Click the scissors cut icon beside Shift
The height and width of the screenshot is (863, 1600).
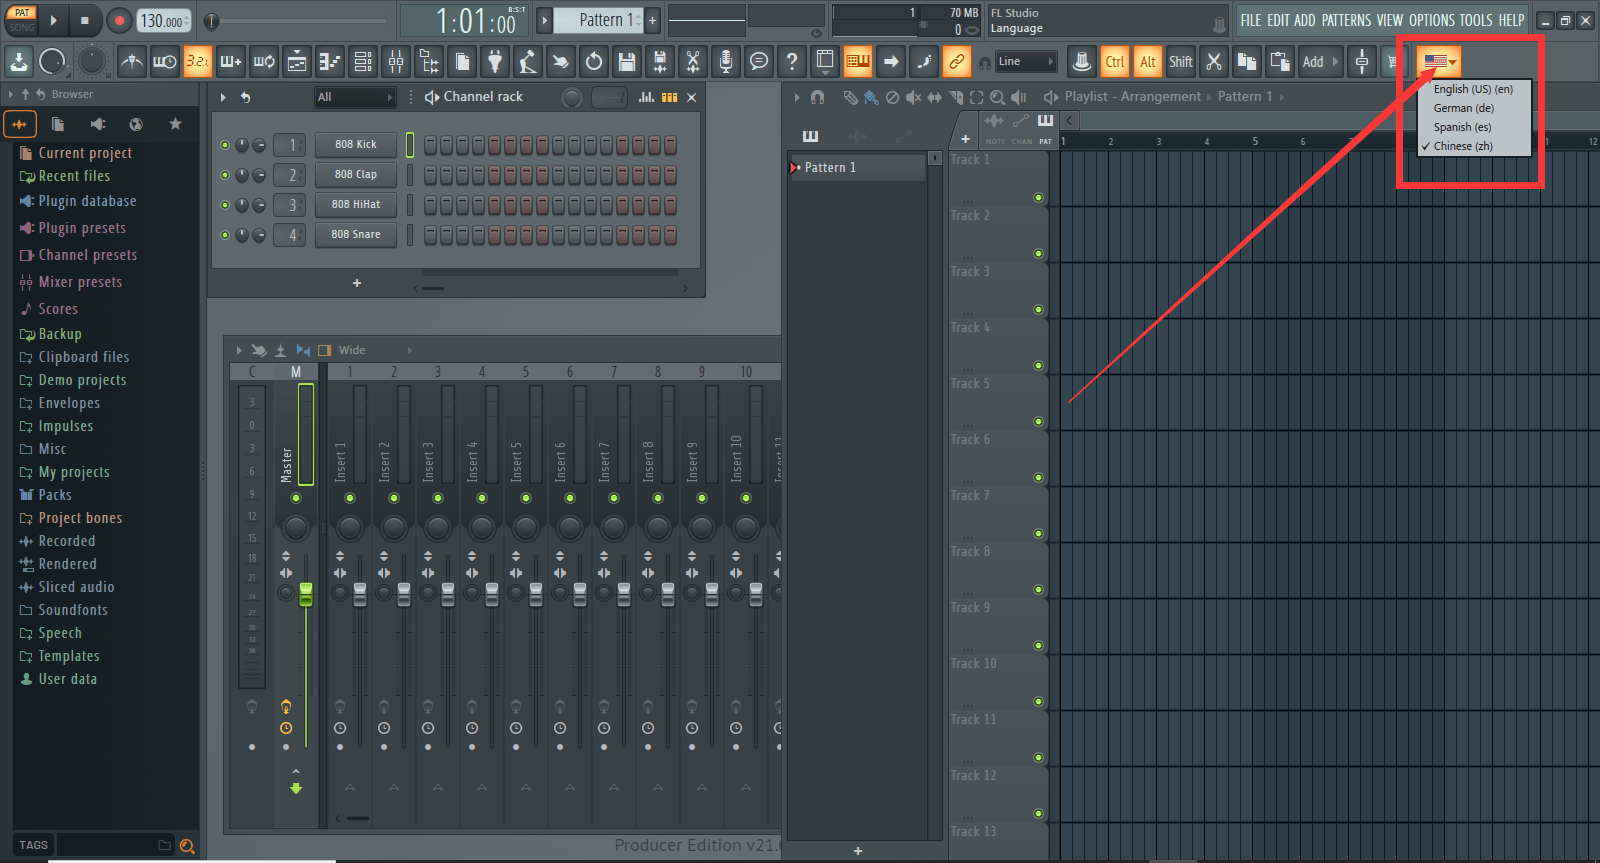1214,62
